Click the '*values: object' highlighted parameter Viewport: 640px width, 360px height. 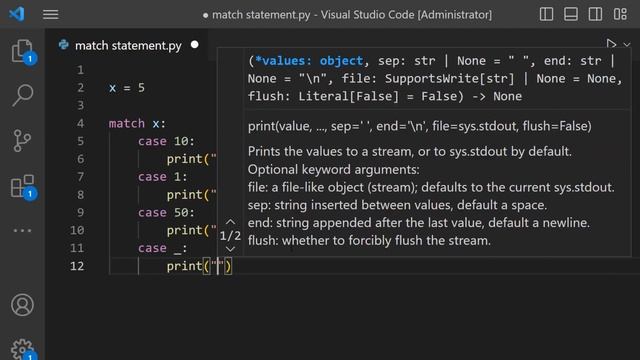[x=309, y=61]
